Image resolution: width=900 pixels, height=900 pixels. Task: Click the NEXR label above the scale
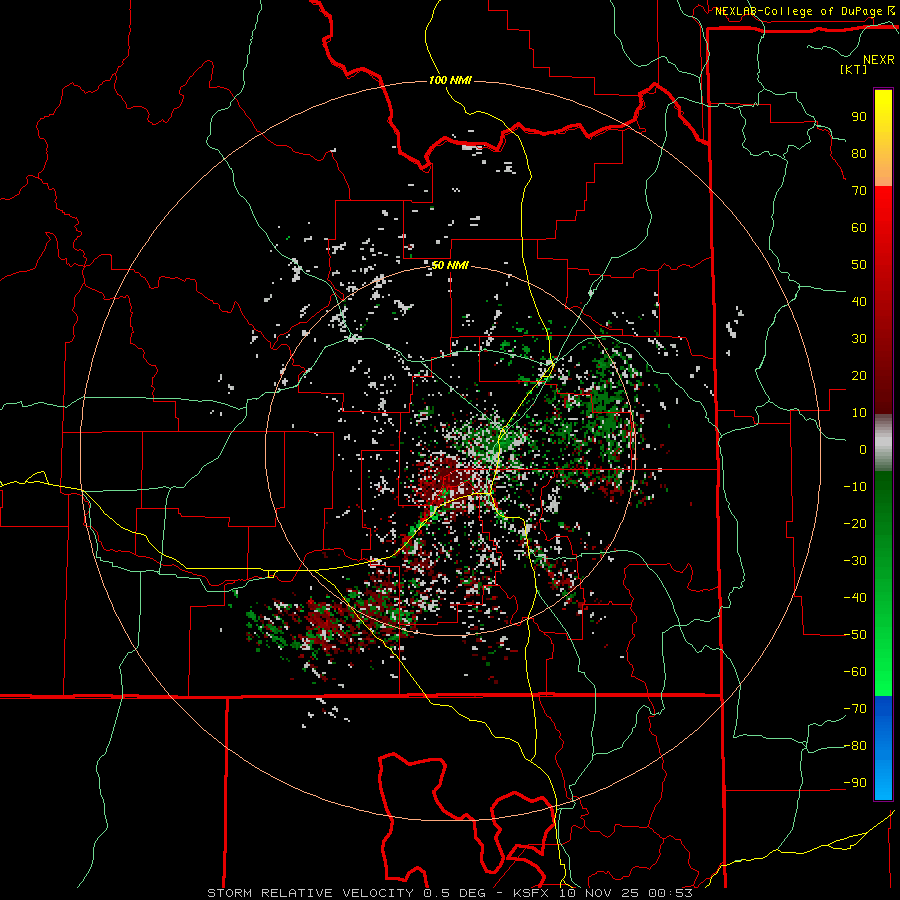(x=878, y=60)
